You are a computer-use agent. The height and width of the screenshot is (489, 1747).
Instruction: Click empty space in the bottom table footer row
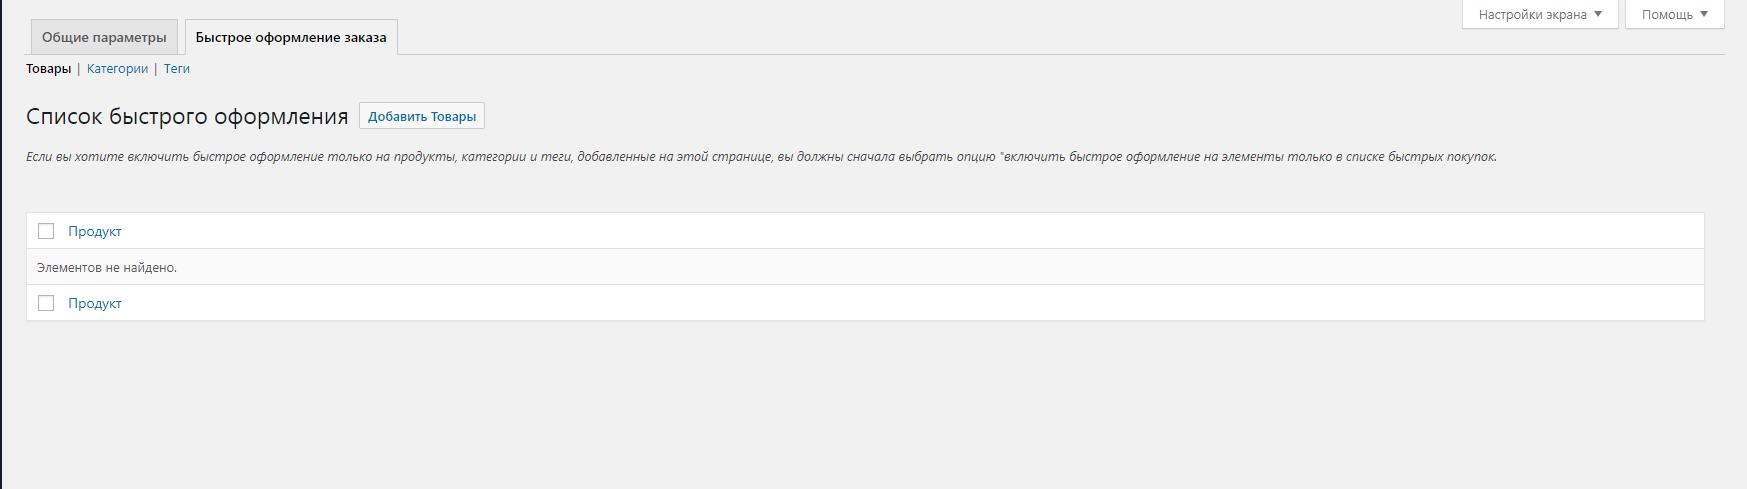[x=900, y=303]
